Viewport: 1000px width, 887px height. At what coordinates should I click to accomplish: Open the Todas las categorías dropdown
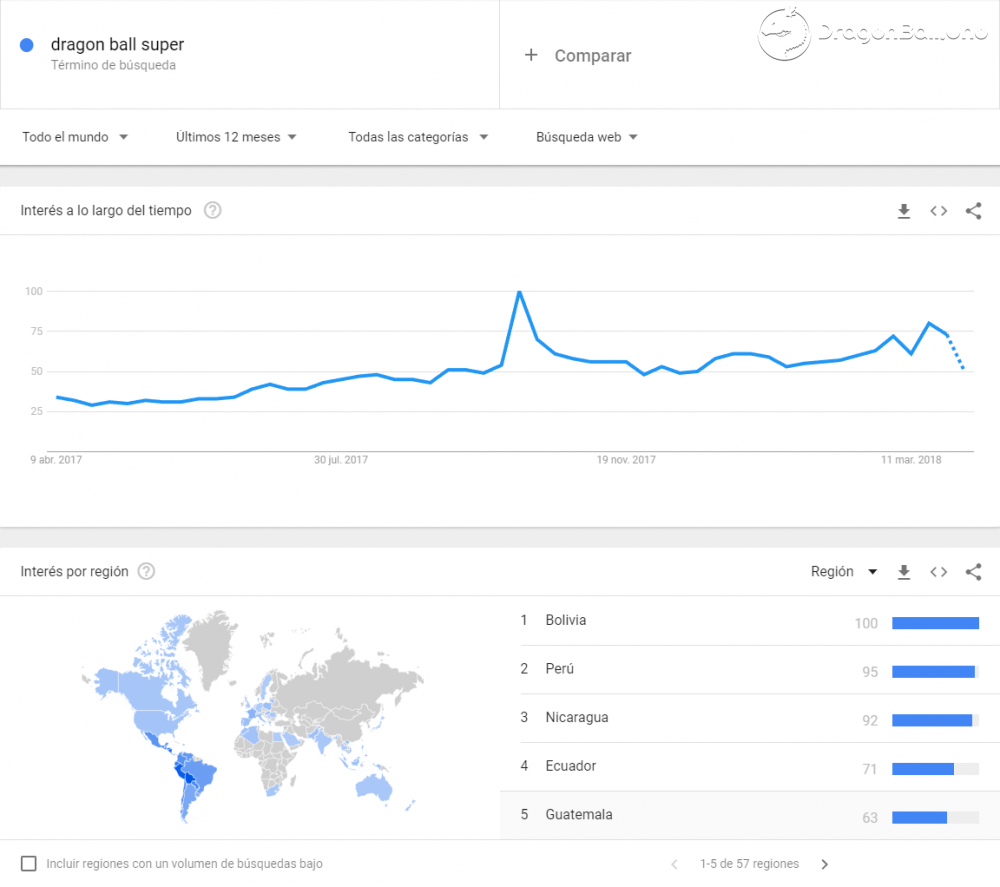418,137
